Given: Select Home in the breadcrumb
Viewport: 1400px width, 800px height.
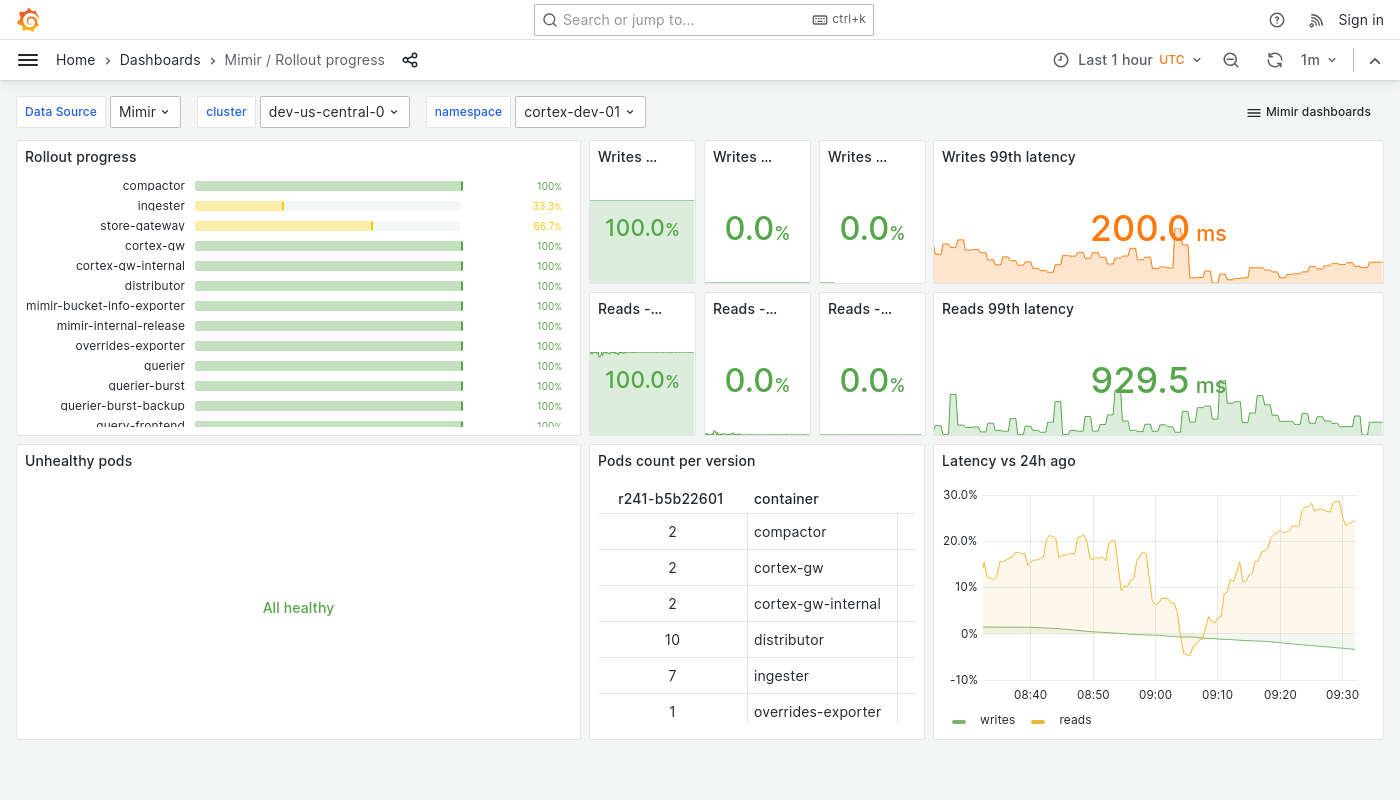Looking at the screenshot, I should (x=75, y=60).
